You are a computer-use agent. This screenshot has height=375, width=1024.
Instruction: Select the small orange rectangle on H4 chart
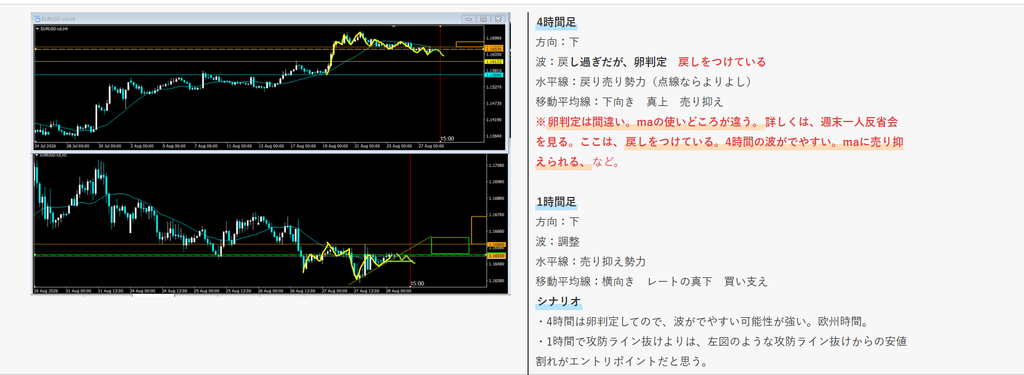pos(469,44)
